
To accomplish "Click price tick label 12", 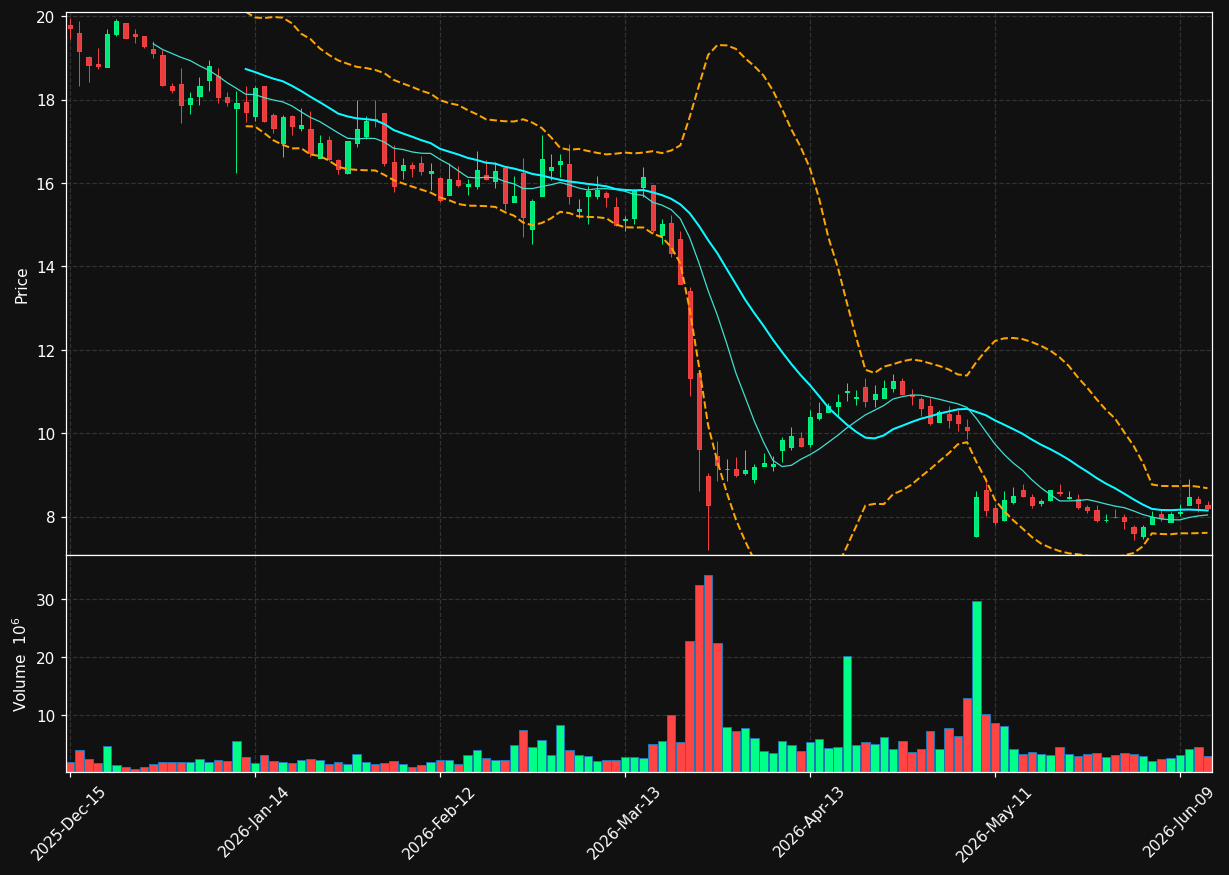I will [46, 351].
